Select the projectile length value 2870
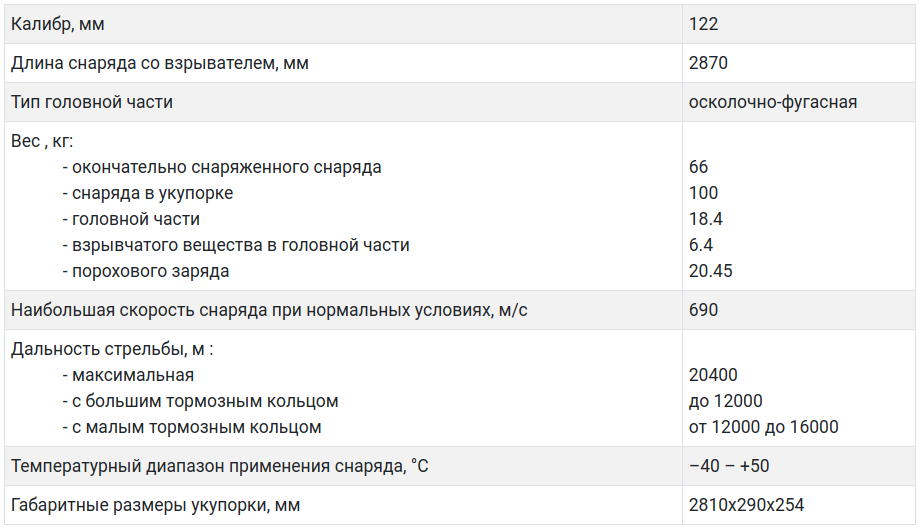The image size is (920, 530). (708, 63)
